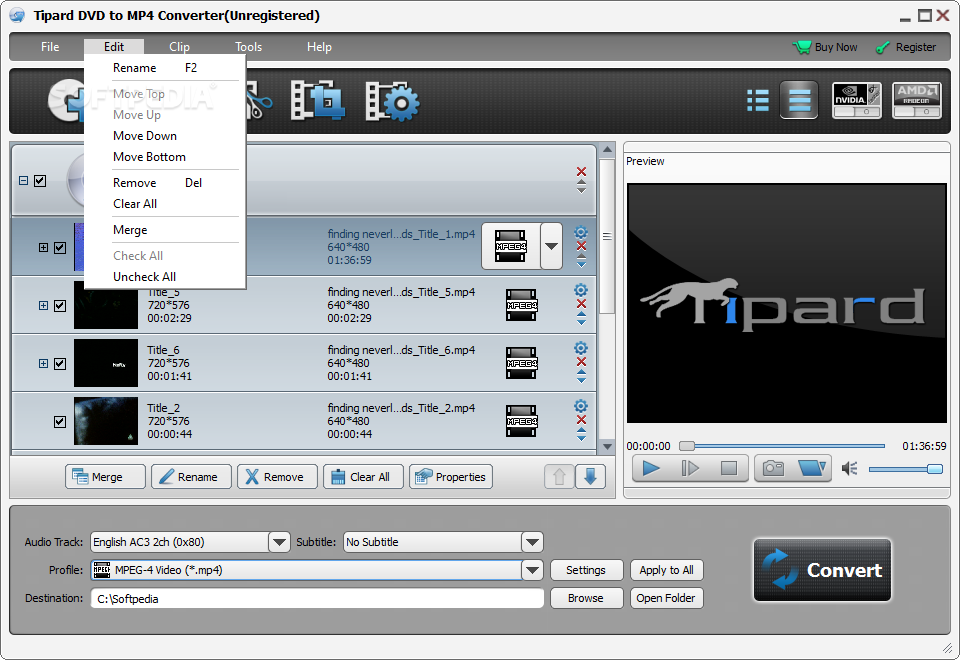Choose Move Bottom in Edit menu
Screen dimensions: 960x660
165,157
